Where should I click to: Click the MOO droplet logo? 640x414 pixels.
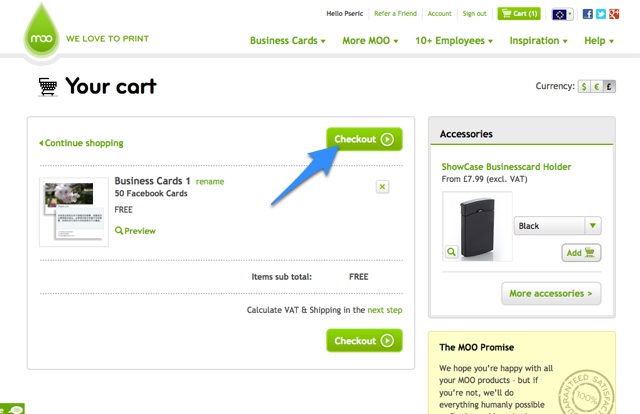click(x=41, y=31)
